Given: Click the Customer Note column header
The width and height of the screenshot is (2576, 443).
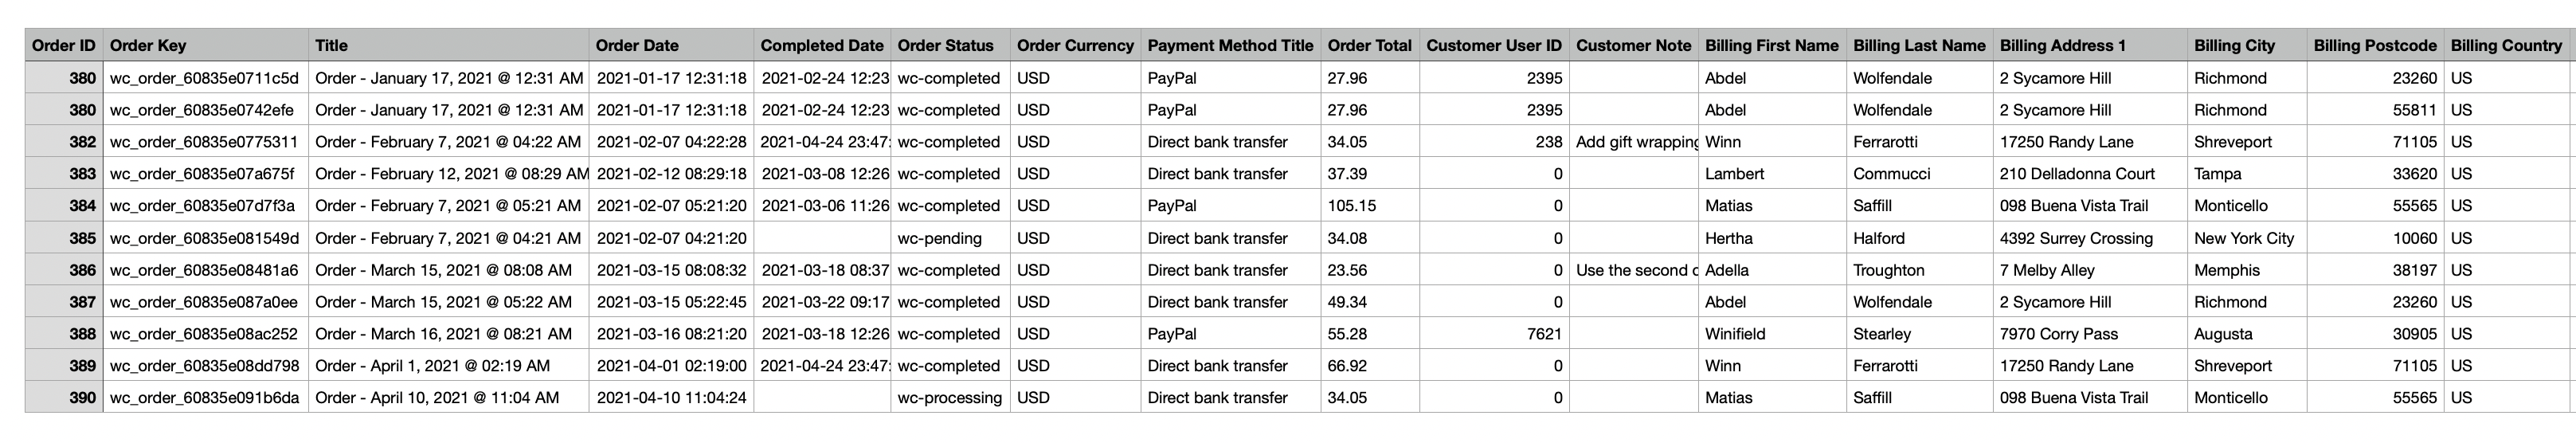Looking at the screenshot, I should [x=1633, y=45].
